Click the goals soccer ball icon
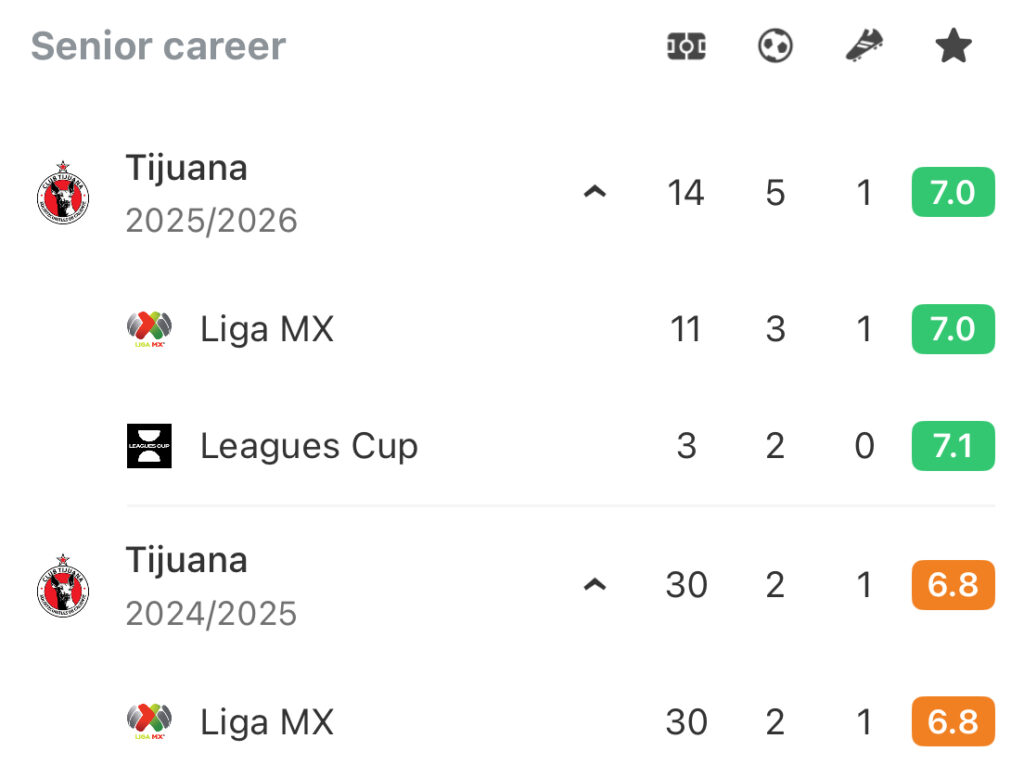 [x=775, y=47]
